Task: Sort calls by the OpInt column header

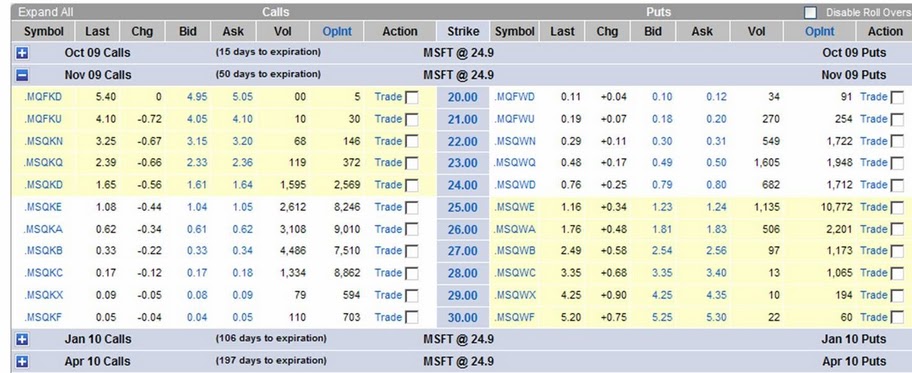Action: [337, 31]
